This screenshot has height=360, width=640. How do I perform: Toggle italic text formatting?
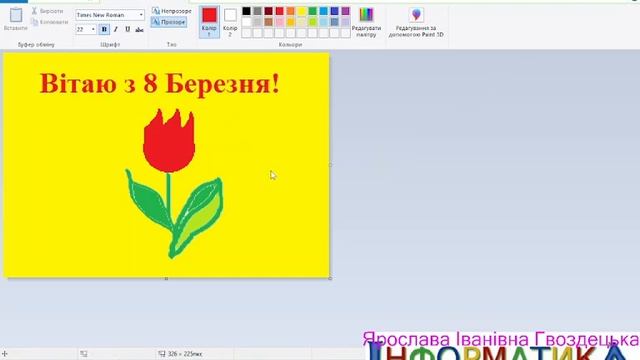point(116,29)
